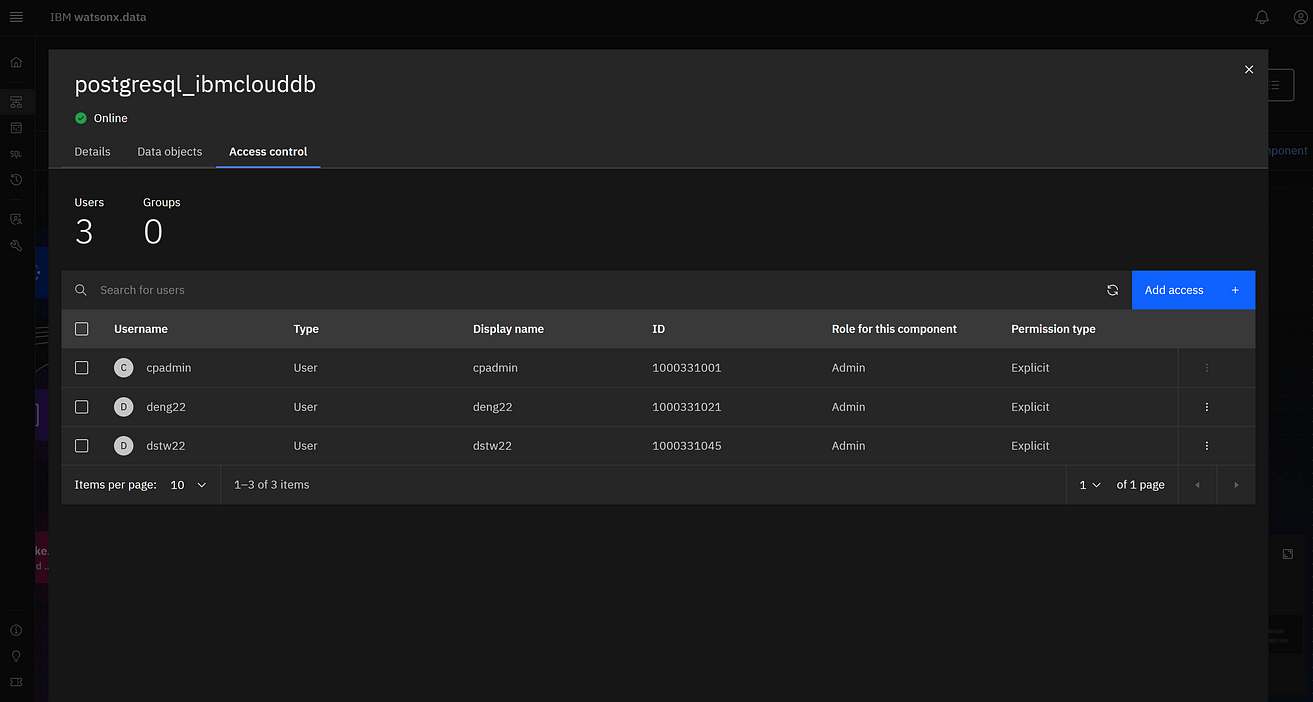Switch to the Data objects tab

tap(170, 152)
